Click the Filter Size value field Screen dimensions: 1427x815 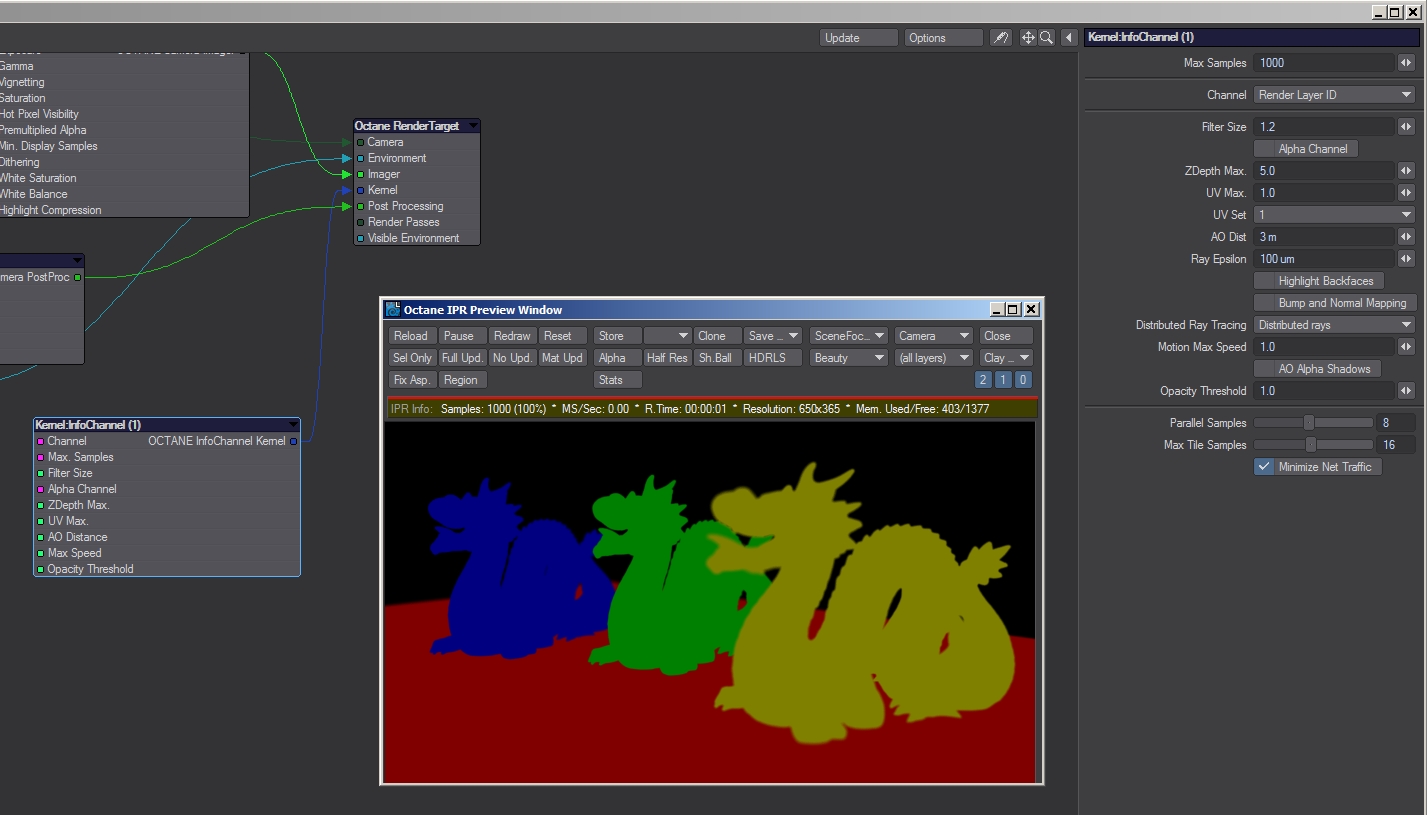click(x=1324, y=127)
